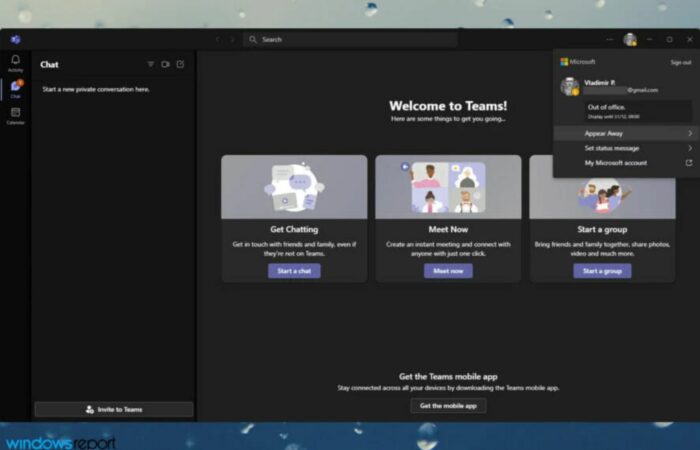Click the 'Get the Teams mobile app' heading
The image size is (700, 450).
tap(448, 376)
